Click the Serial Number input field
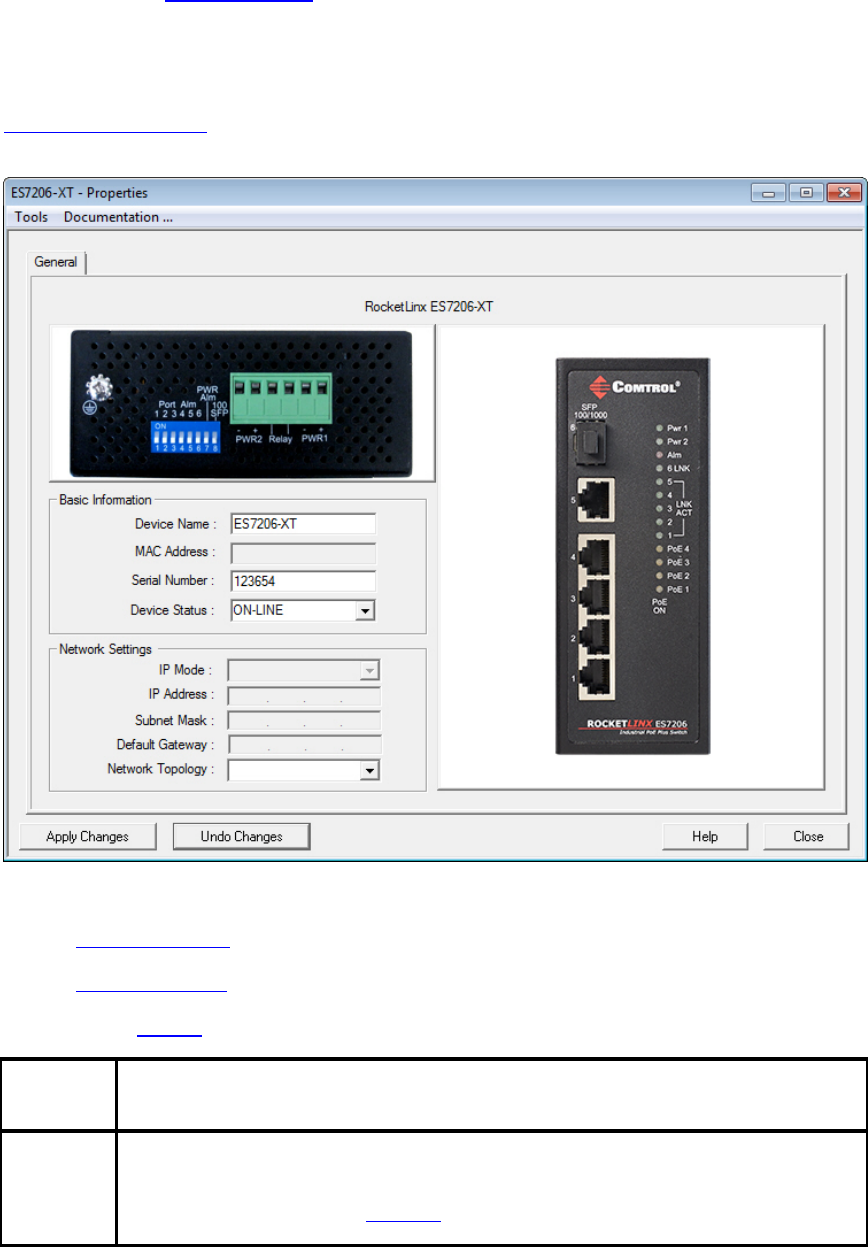This screenshot has height=1247, width=868. point(303,581)
